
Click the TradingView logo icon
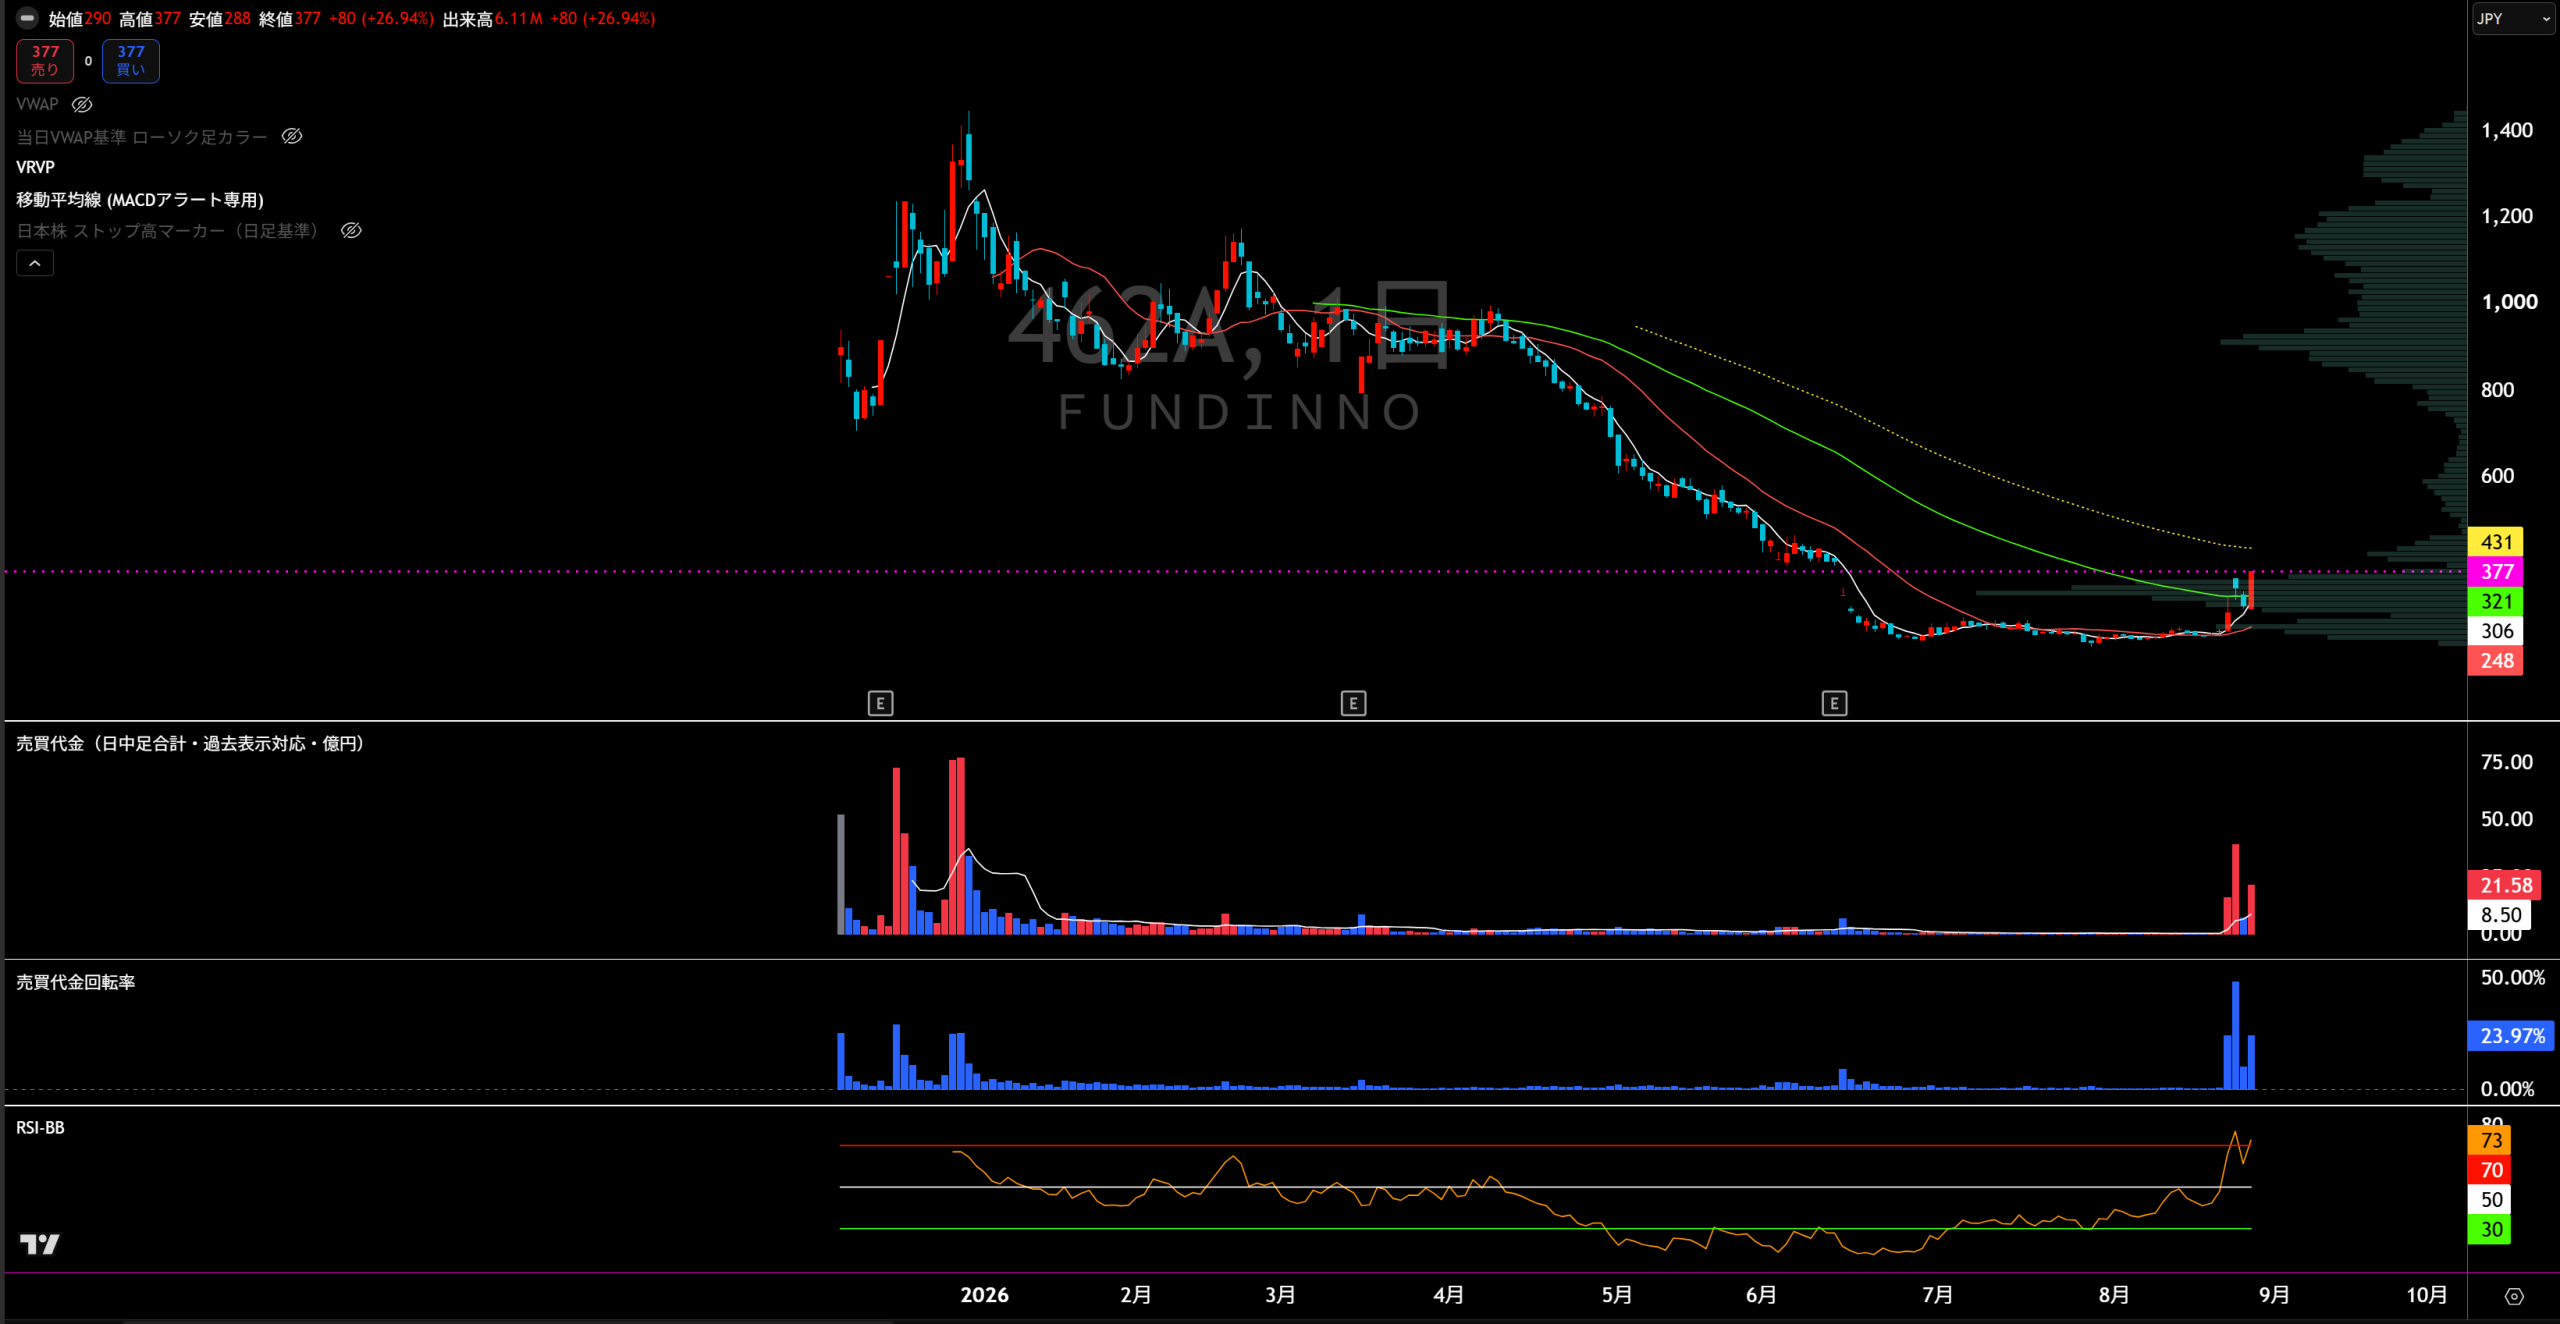point(40,1244)
